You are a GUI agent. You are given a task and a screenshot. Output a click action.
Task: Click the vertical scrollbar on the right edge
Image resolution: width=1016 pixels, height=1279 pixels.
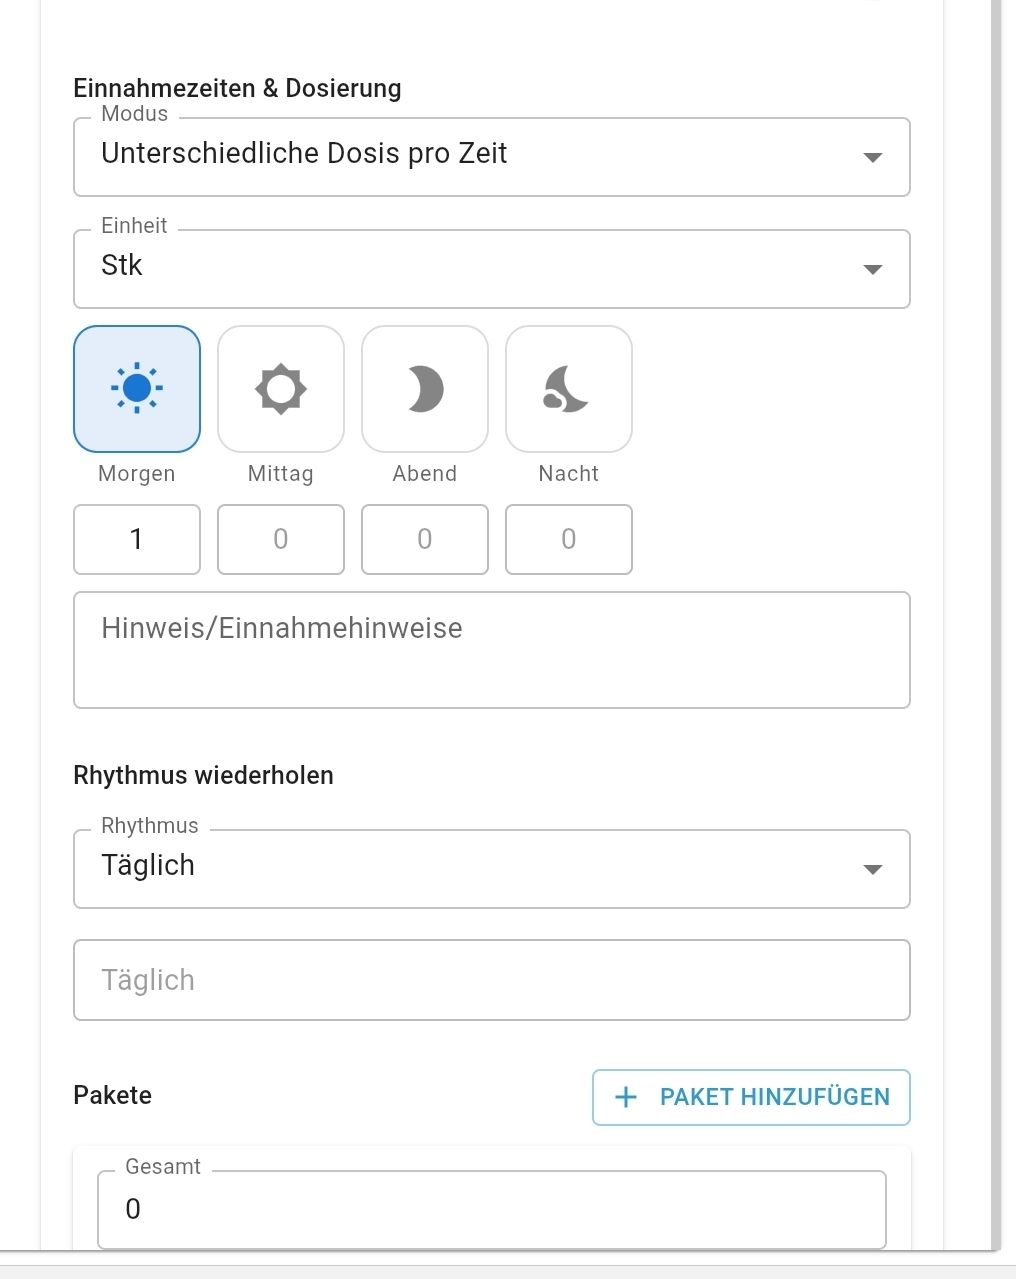coord(995,600)
